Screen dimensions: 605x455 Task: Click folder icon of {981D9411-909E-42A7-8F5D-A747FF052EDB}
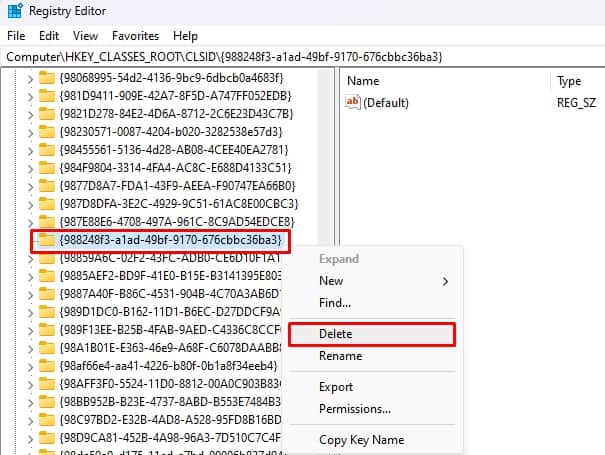pyautogui.click(x=47, y=96)
